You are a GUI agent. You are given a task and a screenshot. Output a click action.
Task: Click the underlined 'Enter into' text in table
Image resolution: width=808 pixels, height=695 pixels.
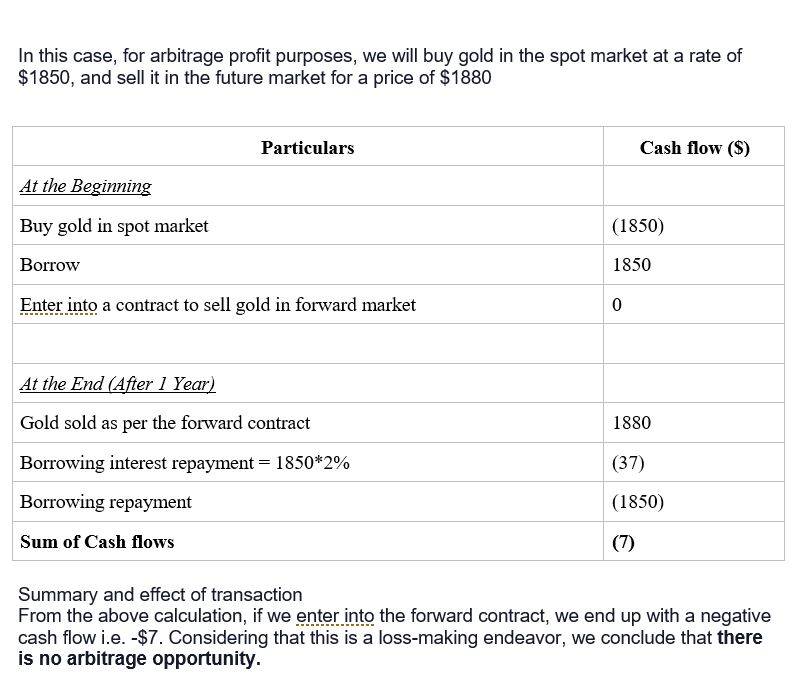pyautogui.click(x=59, y=305)
